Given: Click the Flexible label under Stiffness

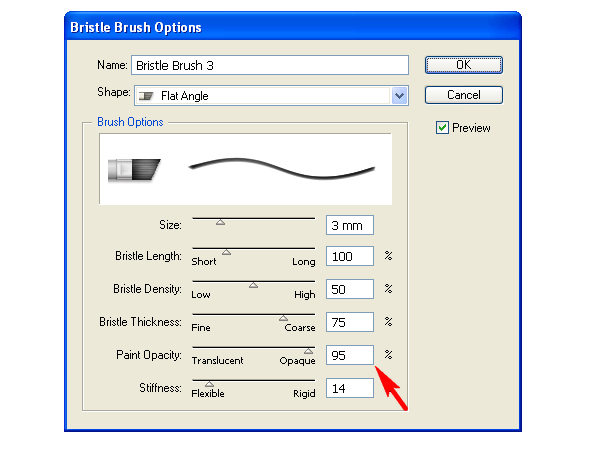Looking at the screenshot, I should pos(208,393).
